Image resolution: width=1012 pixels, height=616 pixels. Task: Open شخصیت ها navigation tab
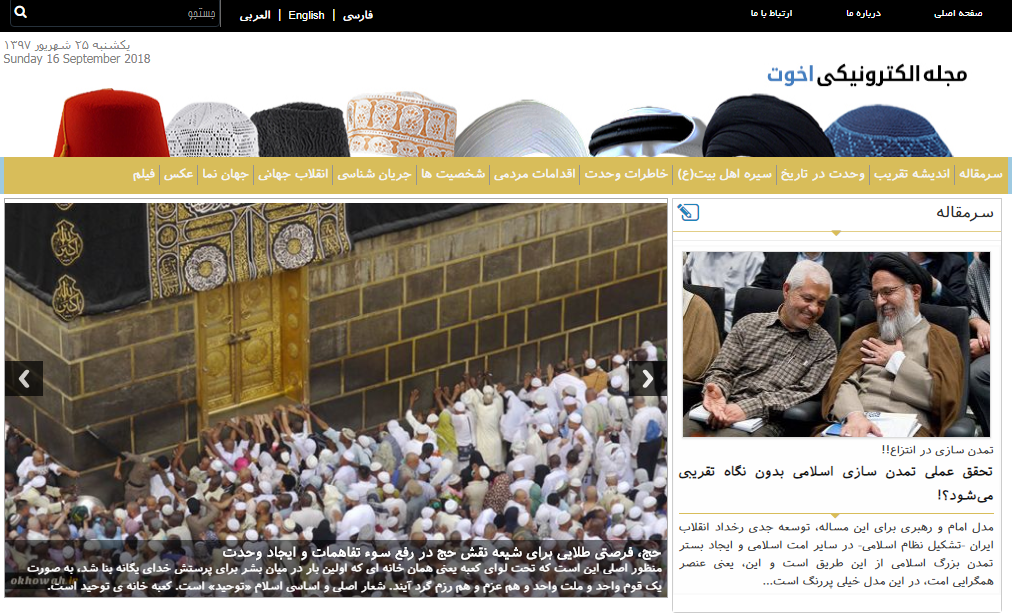pos(452,174)
